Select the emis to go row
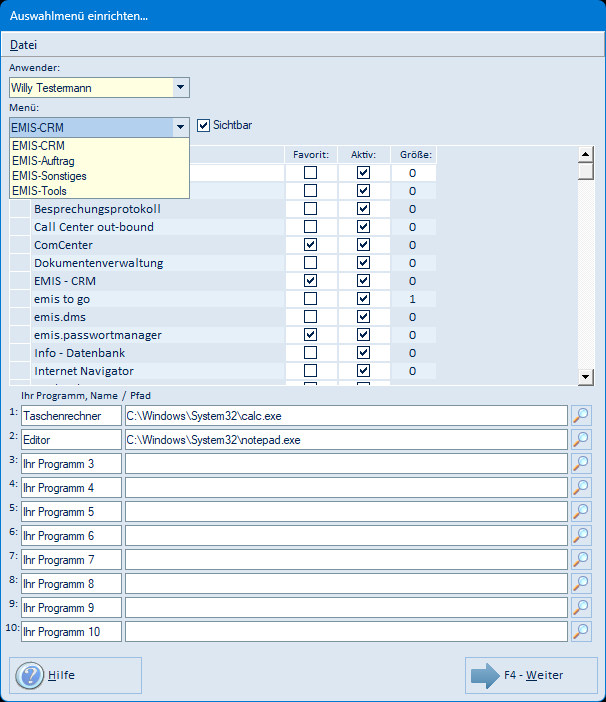 point(223,299)
